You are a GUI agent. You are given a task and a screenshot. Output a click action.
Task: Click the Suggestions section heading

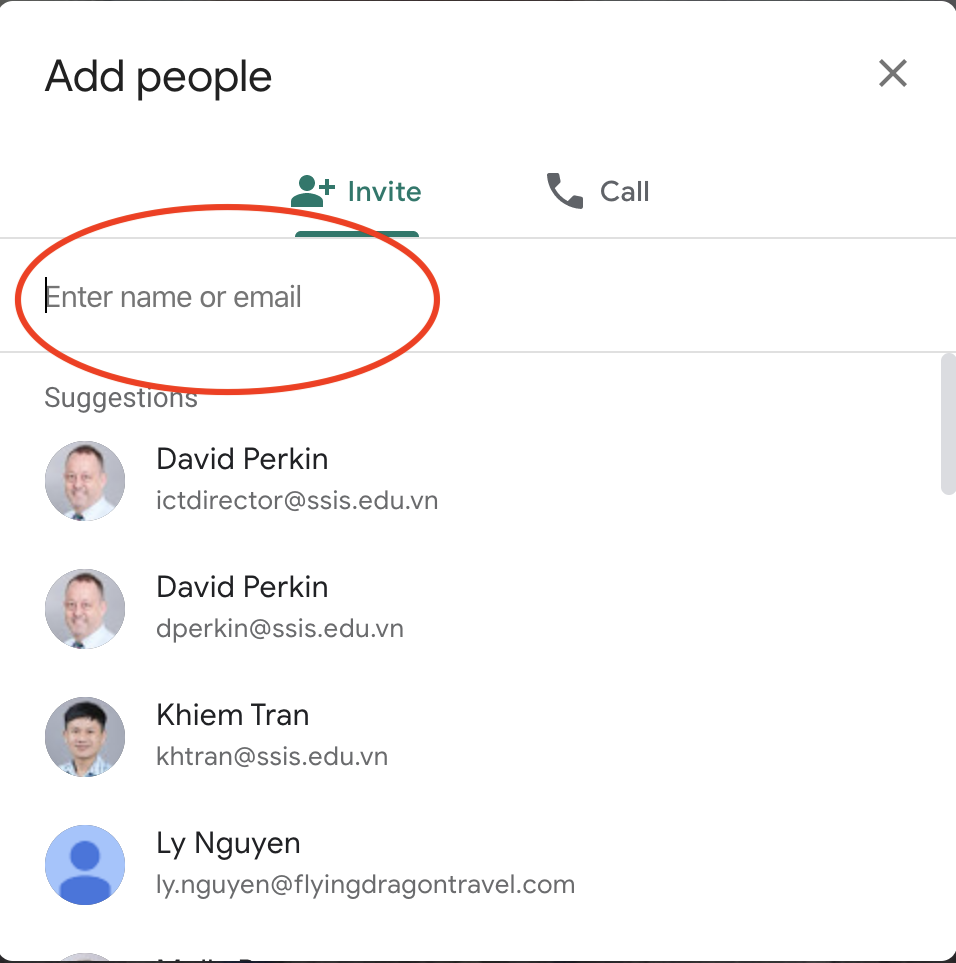tap(121, 398)
